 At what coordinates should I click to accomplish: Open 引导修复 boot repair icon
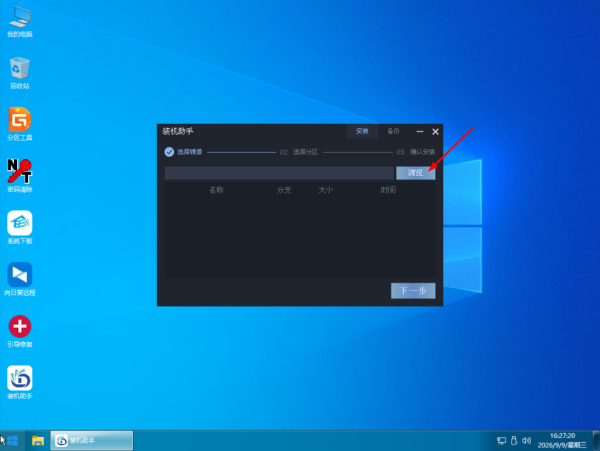20,331
